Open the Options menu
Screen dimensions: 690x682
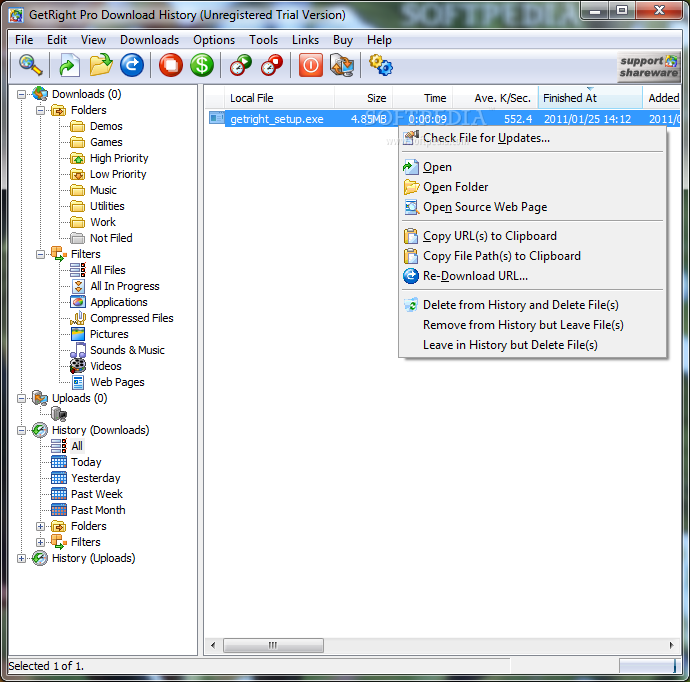(214, 40)
